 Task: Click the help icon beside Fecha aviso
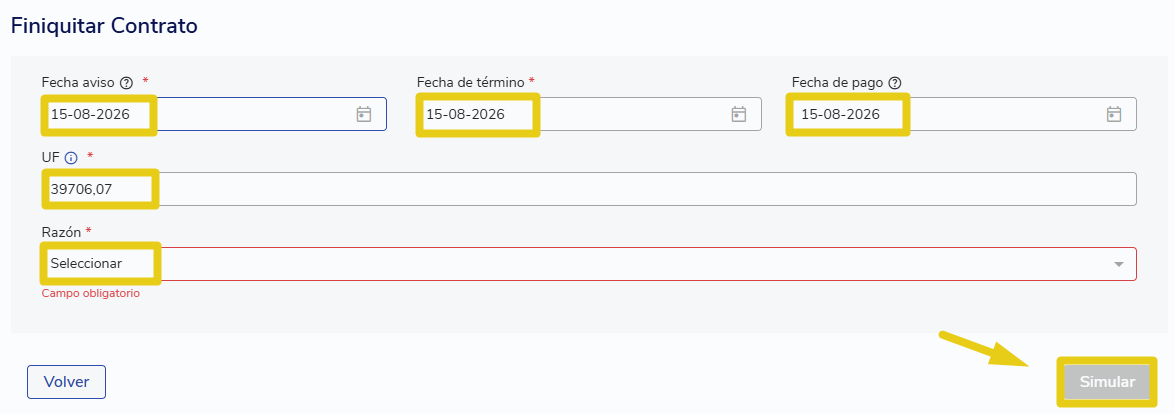[127, 82]
